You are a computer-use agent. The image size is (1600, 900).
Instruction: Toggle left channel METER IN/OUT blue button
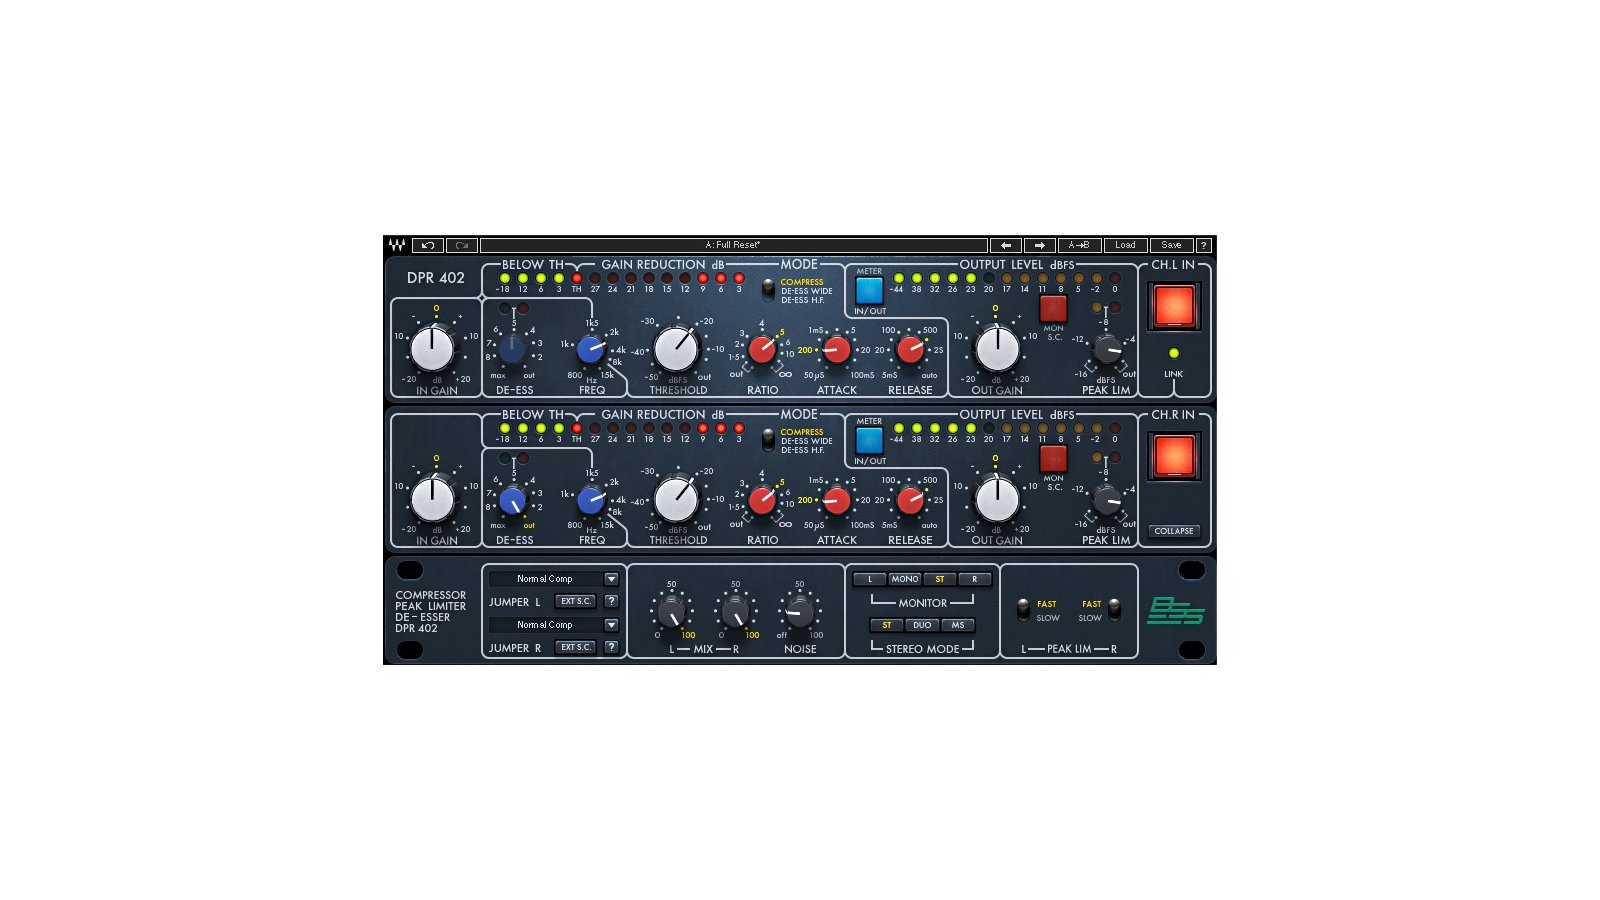[x=869, y=291]
